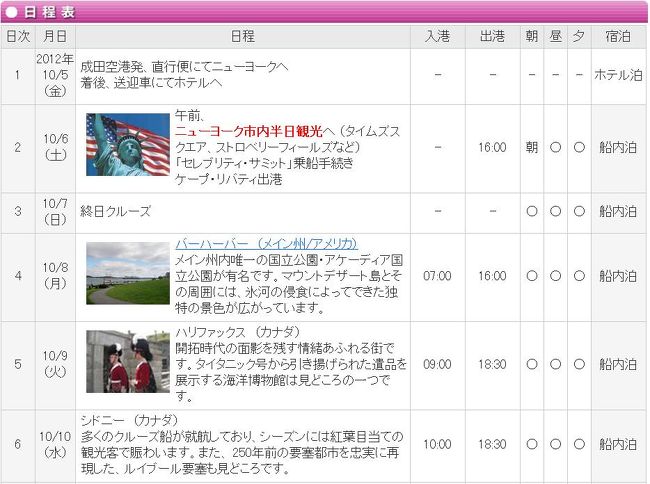This screenshot has height=484, width=650.
Task: Select the 昼 column header
Action: [555, 36]
